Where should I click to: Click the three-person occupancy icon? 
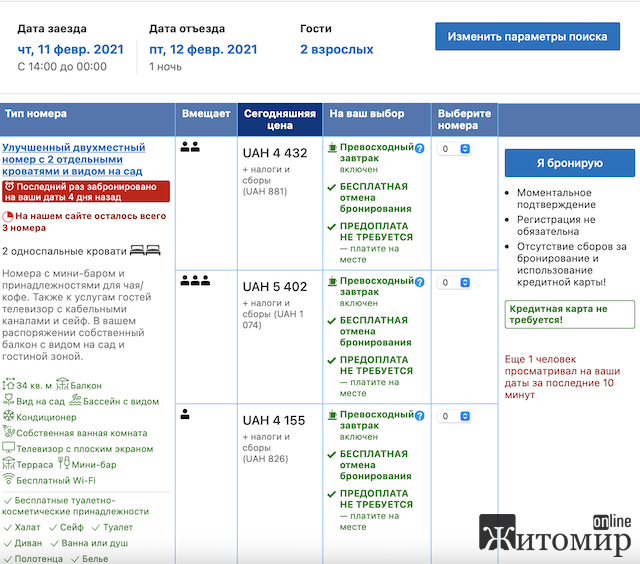click(x=195, y=280)
